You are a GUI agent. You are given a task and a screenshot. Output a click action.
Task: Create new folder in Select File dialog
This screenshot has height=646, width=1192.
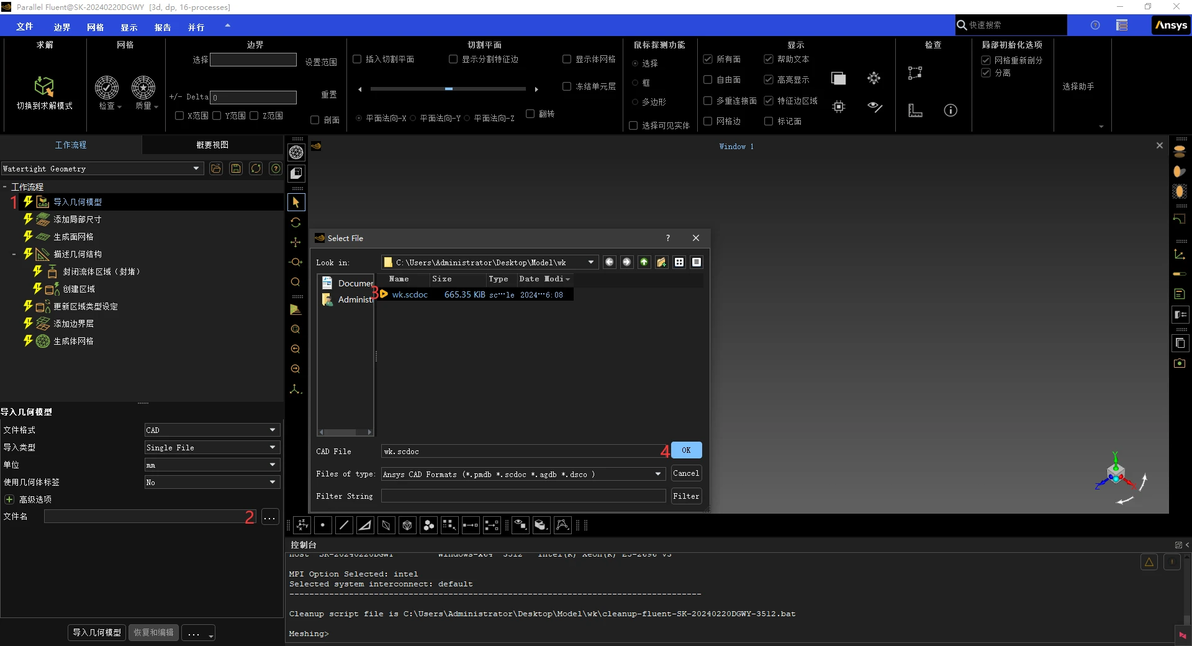click(x=661, y=262)
